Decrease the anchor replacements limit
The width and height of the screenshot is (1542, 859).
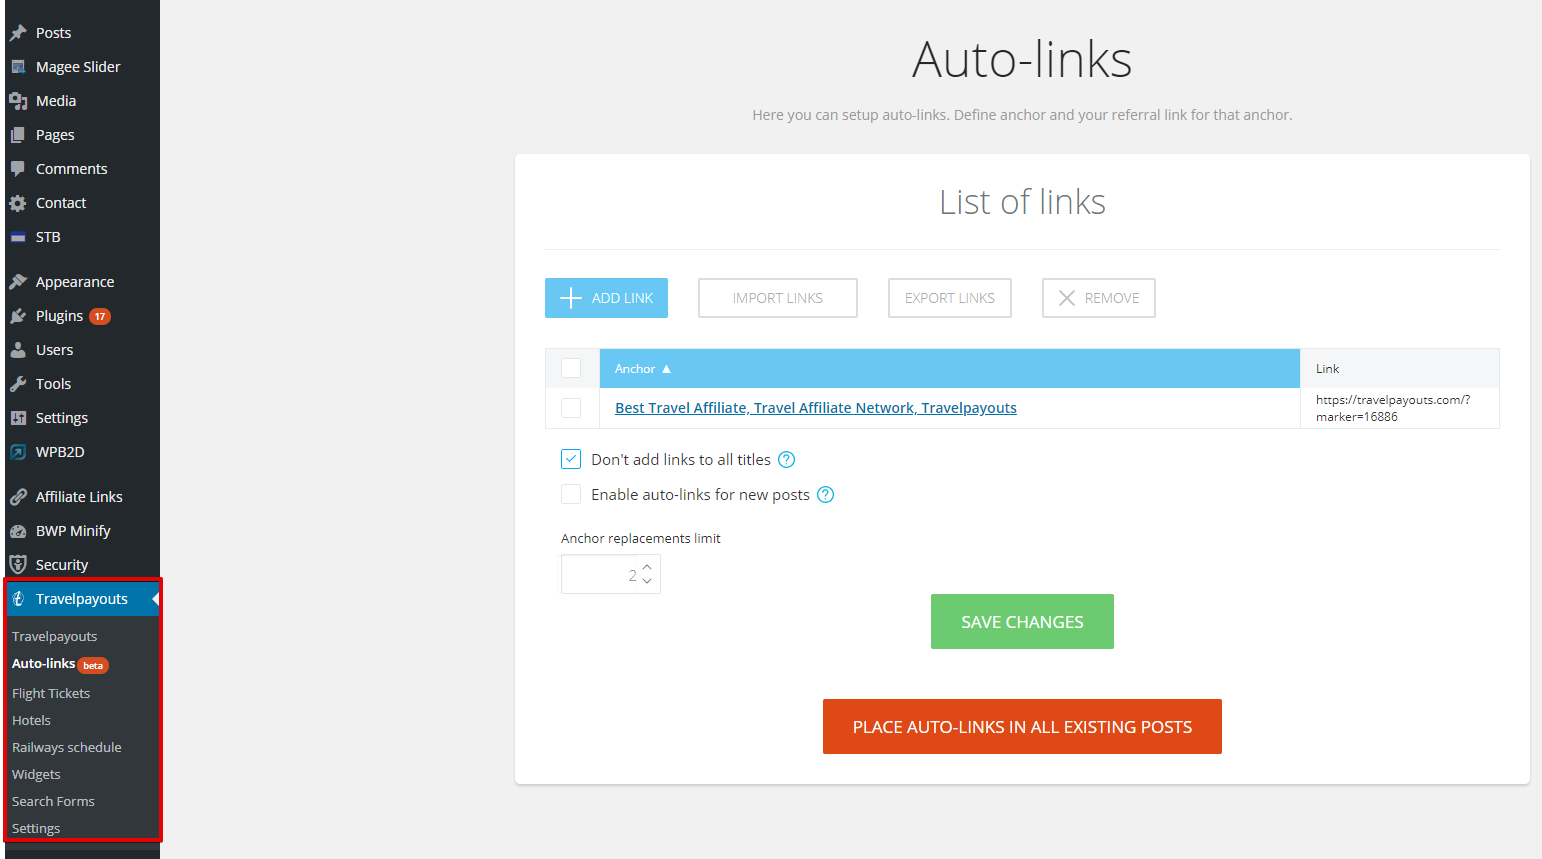[647, 581]
